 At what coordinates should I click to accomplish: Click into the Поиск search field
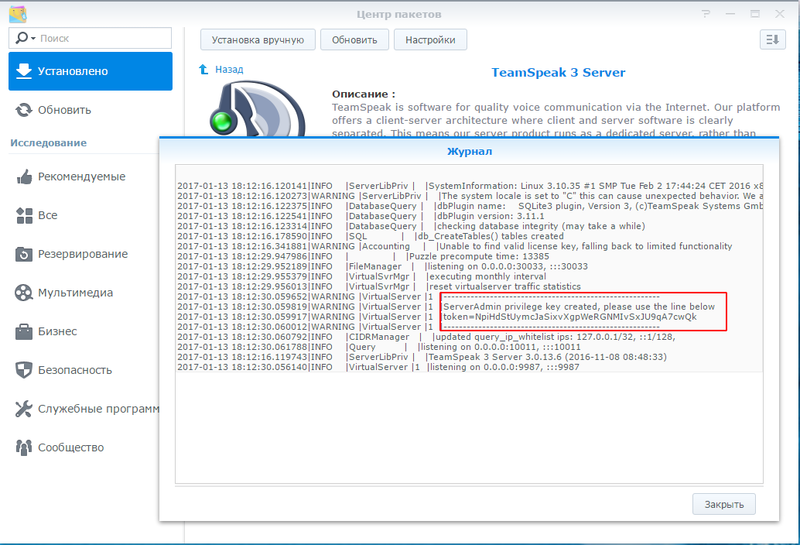click(x=100, y=38)
